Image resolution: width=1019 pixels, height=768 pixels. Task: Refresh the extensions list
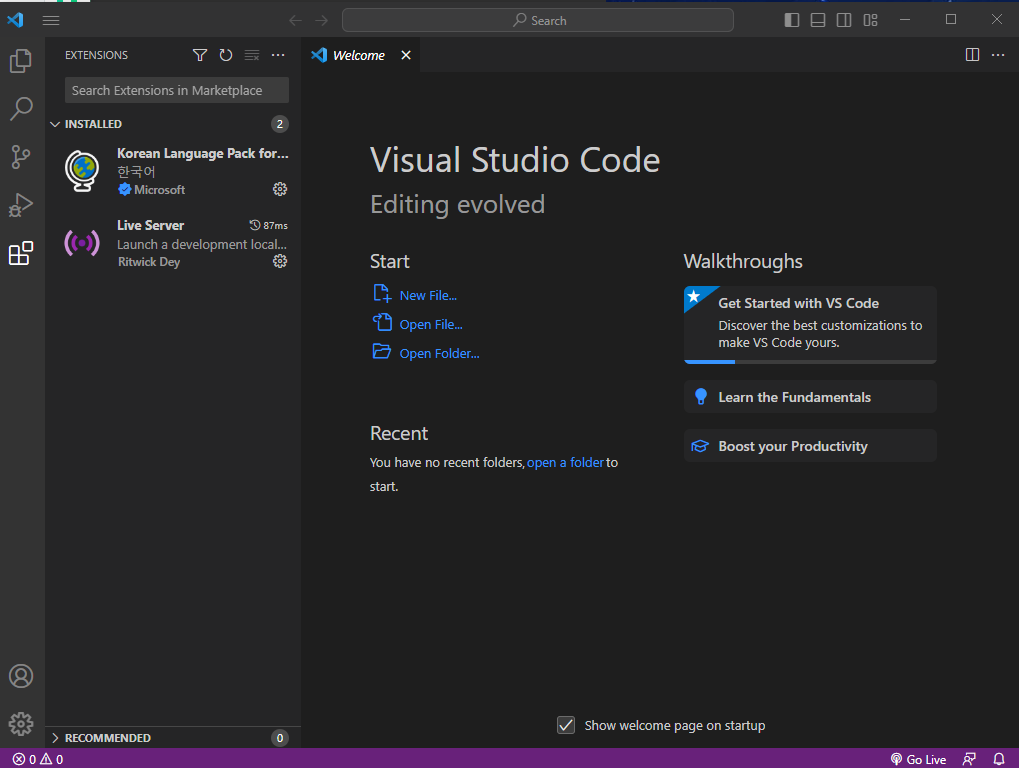tap(226, 55)
